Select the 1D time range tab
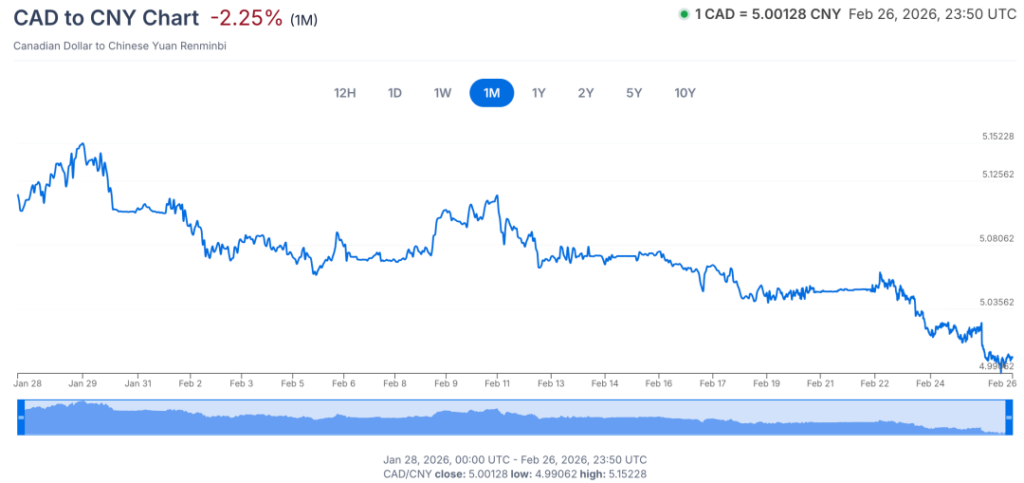 [x=394, y=93]
